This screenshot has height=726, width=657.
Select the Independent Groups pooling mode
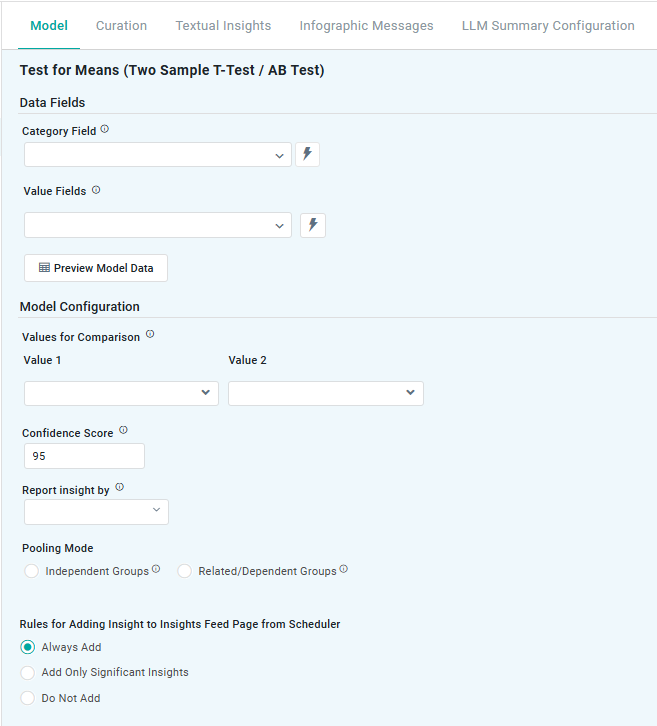coord(31,571)
